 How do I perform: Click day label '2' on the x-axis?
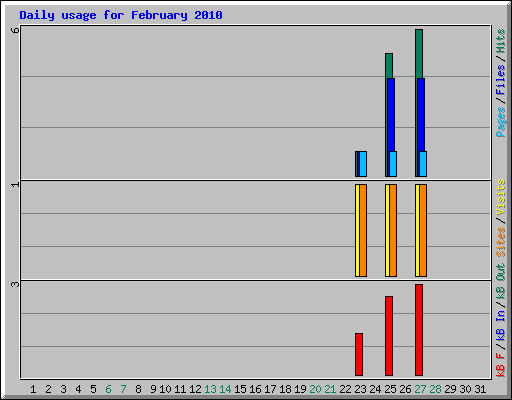tap(48, 389)
